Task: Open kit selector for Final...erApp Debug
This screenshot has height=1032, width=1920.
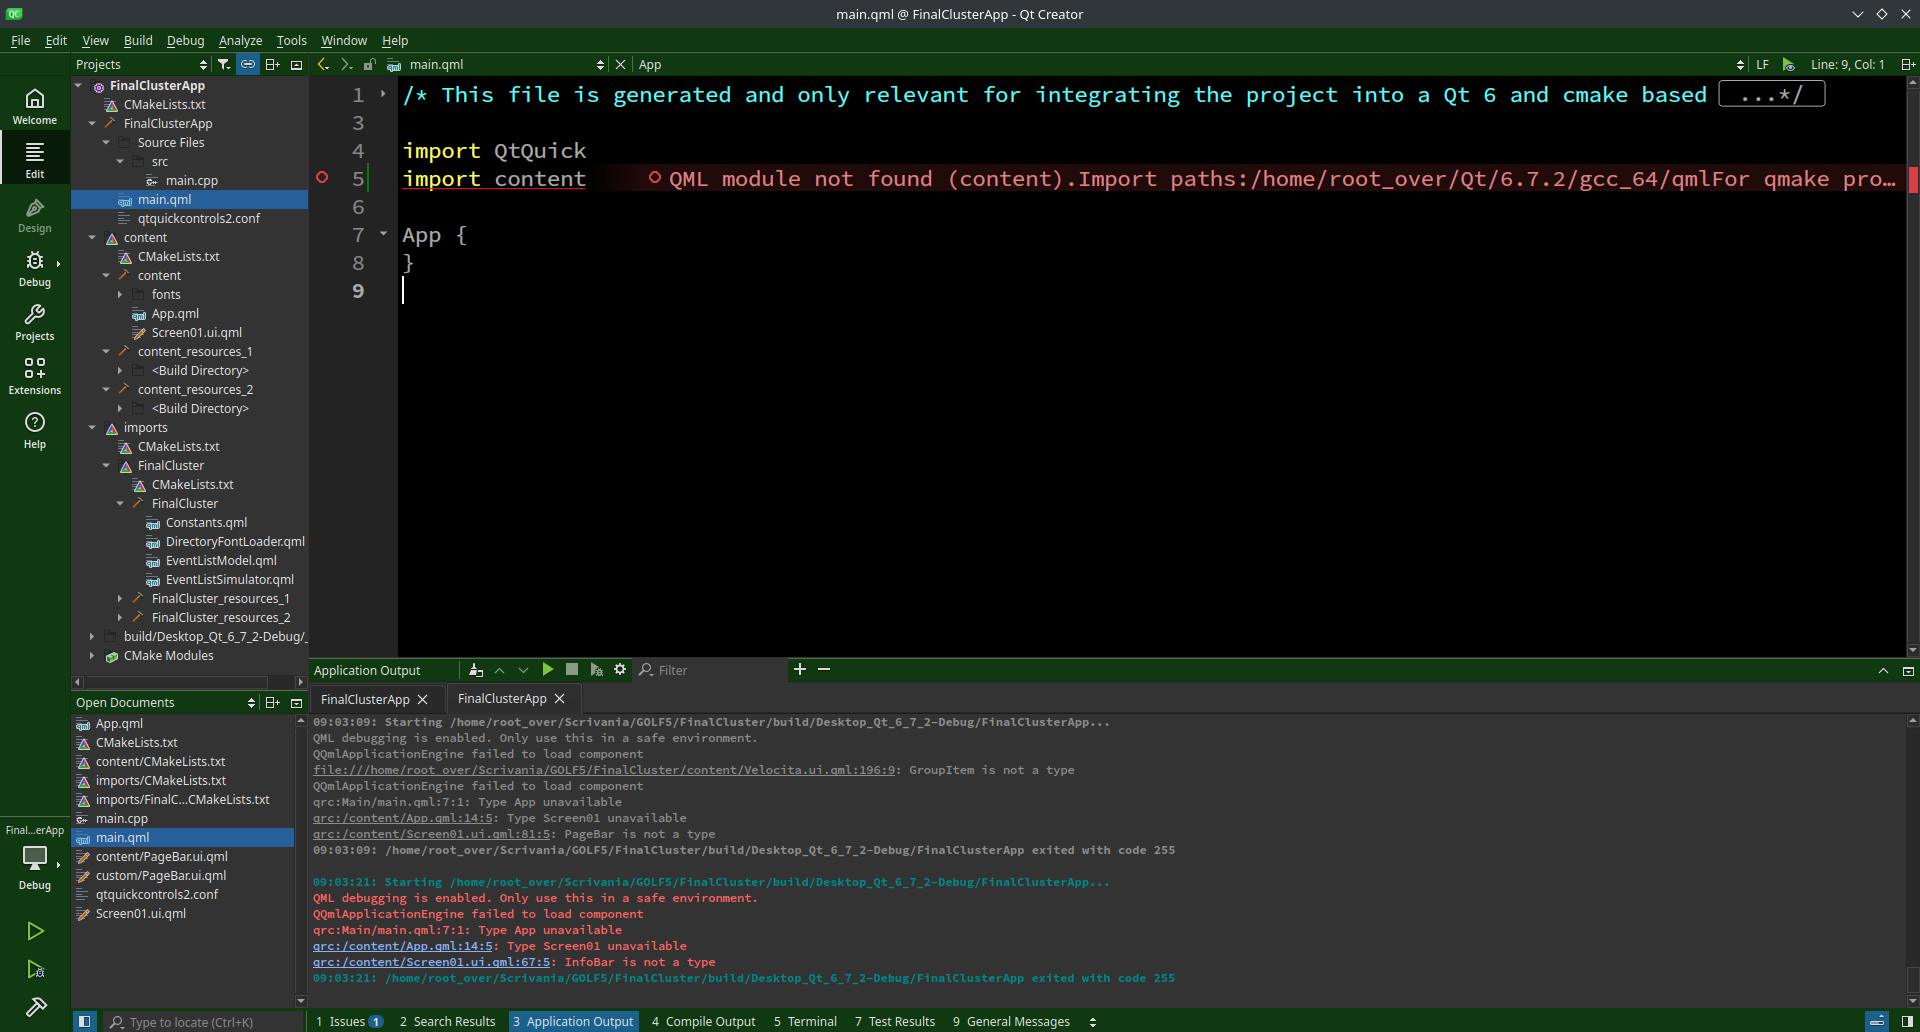Action: [x=35, y=858]
